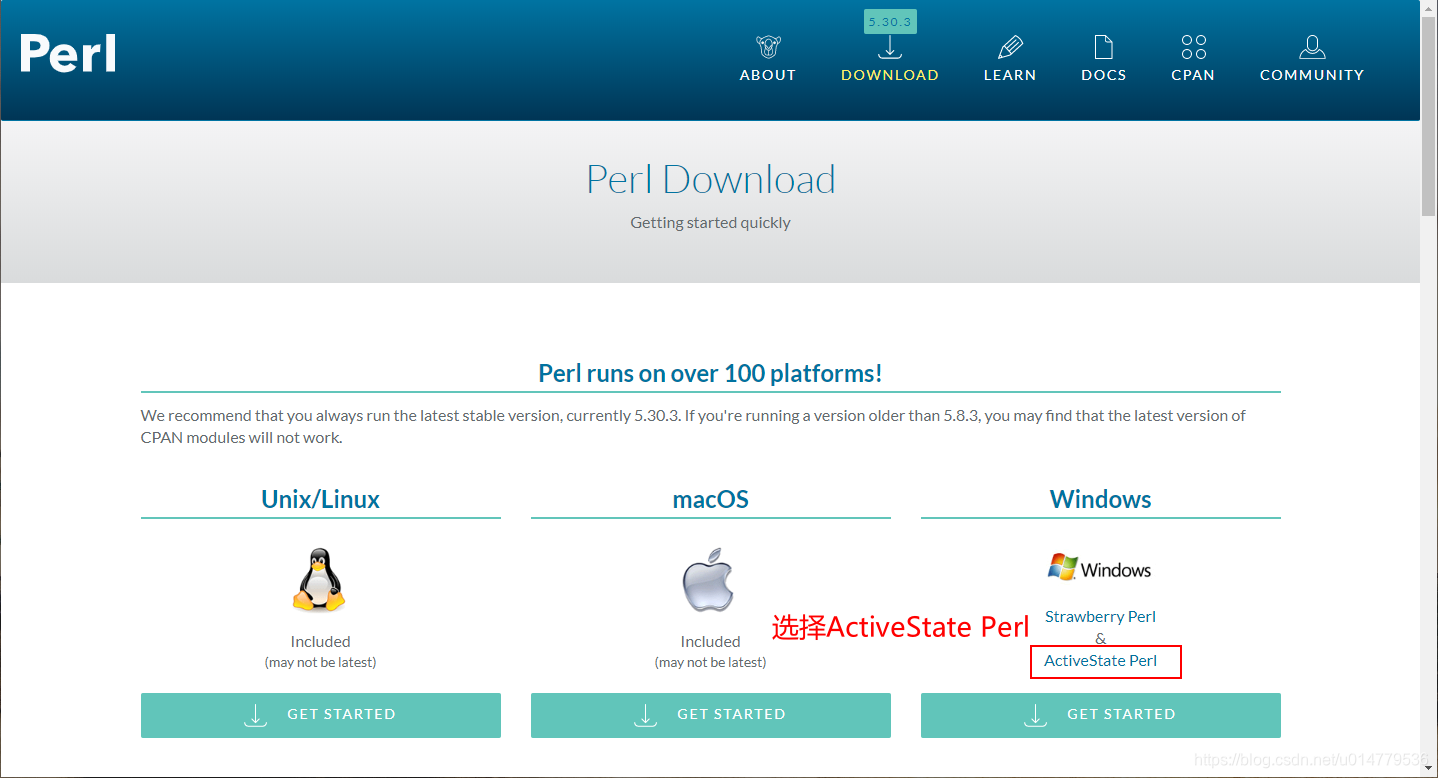
Task: Open the DOCS navigation item
Action: click(1104, 75)
